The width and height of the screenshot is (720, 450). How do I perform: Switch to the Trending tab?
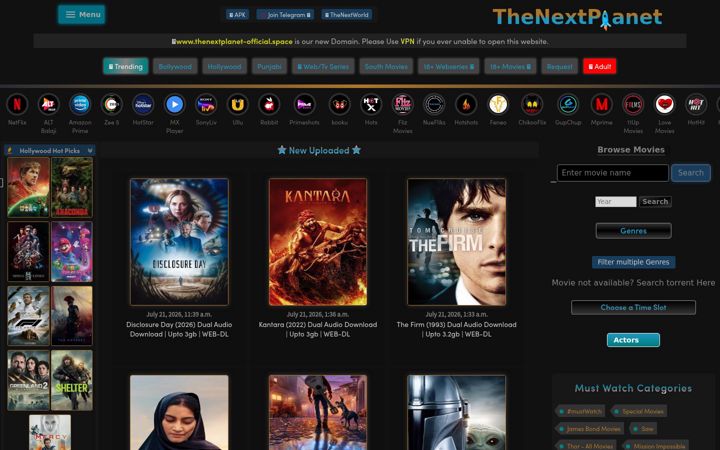tap(125, 66)
